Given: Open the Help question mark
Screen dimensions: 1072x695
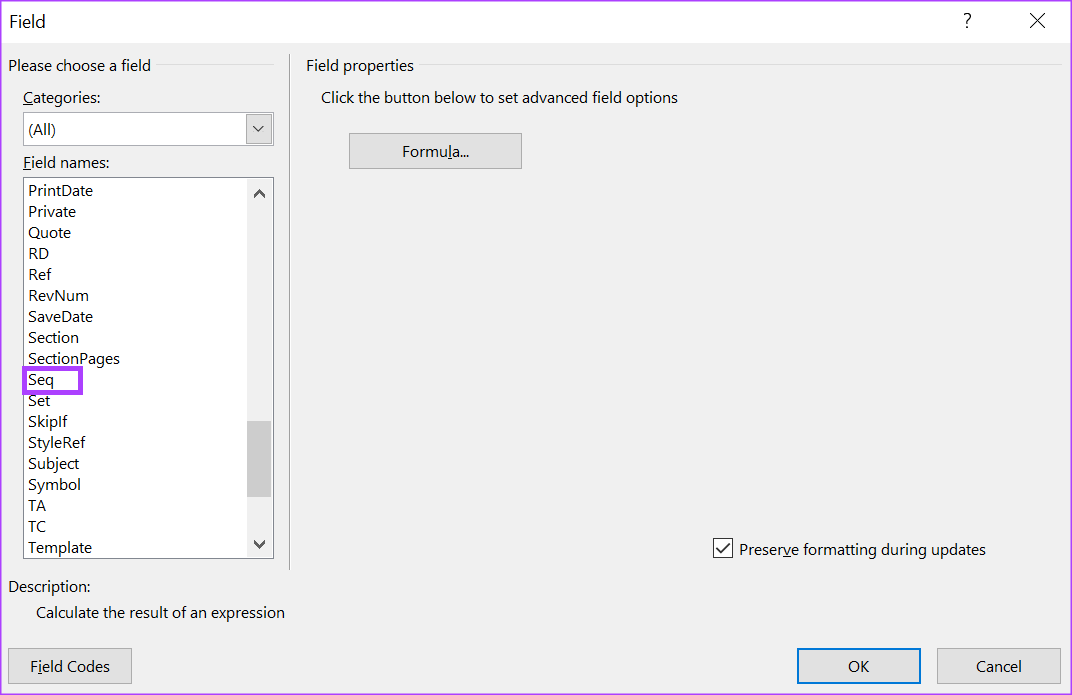Looking at the screenshot, I should pos(966,20).
